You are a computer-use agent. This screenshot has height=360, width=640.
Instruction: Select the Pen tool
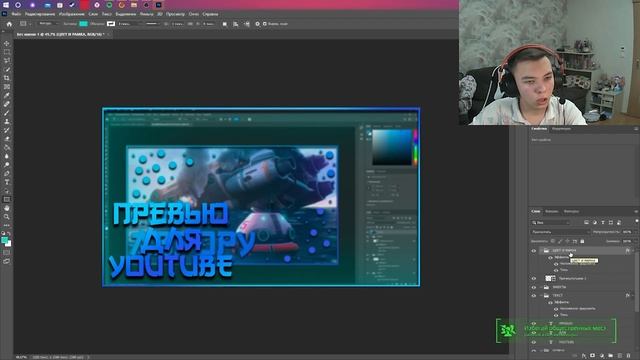pyautogui.click(x=7, y=173)
